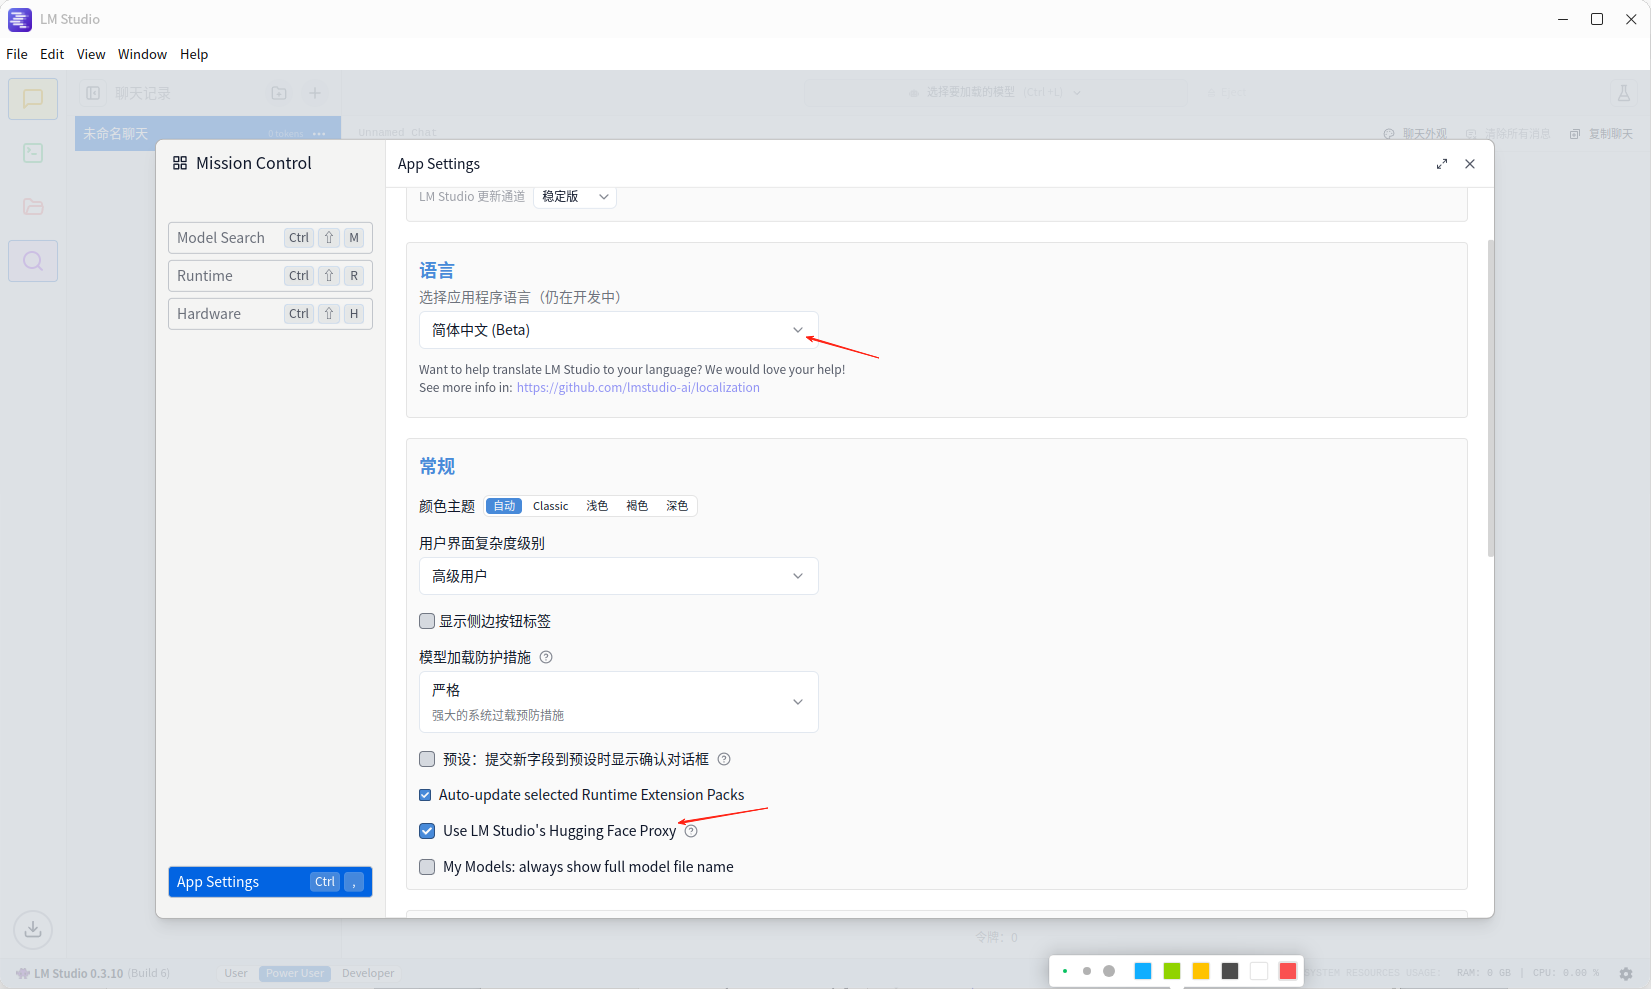Click the flask icon at top right

click(1624, 93)
